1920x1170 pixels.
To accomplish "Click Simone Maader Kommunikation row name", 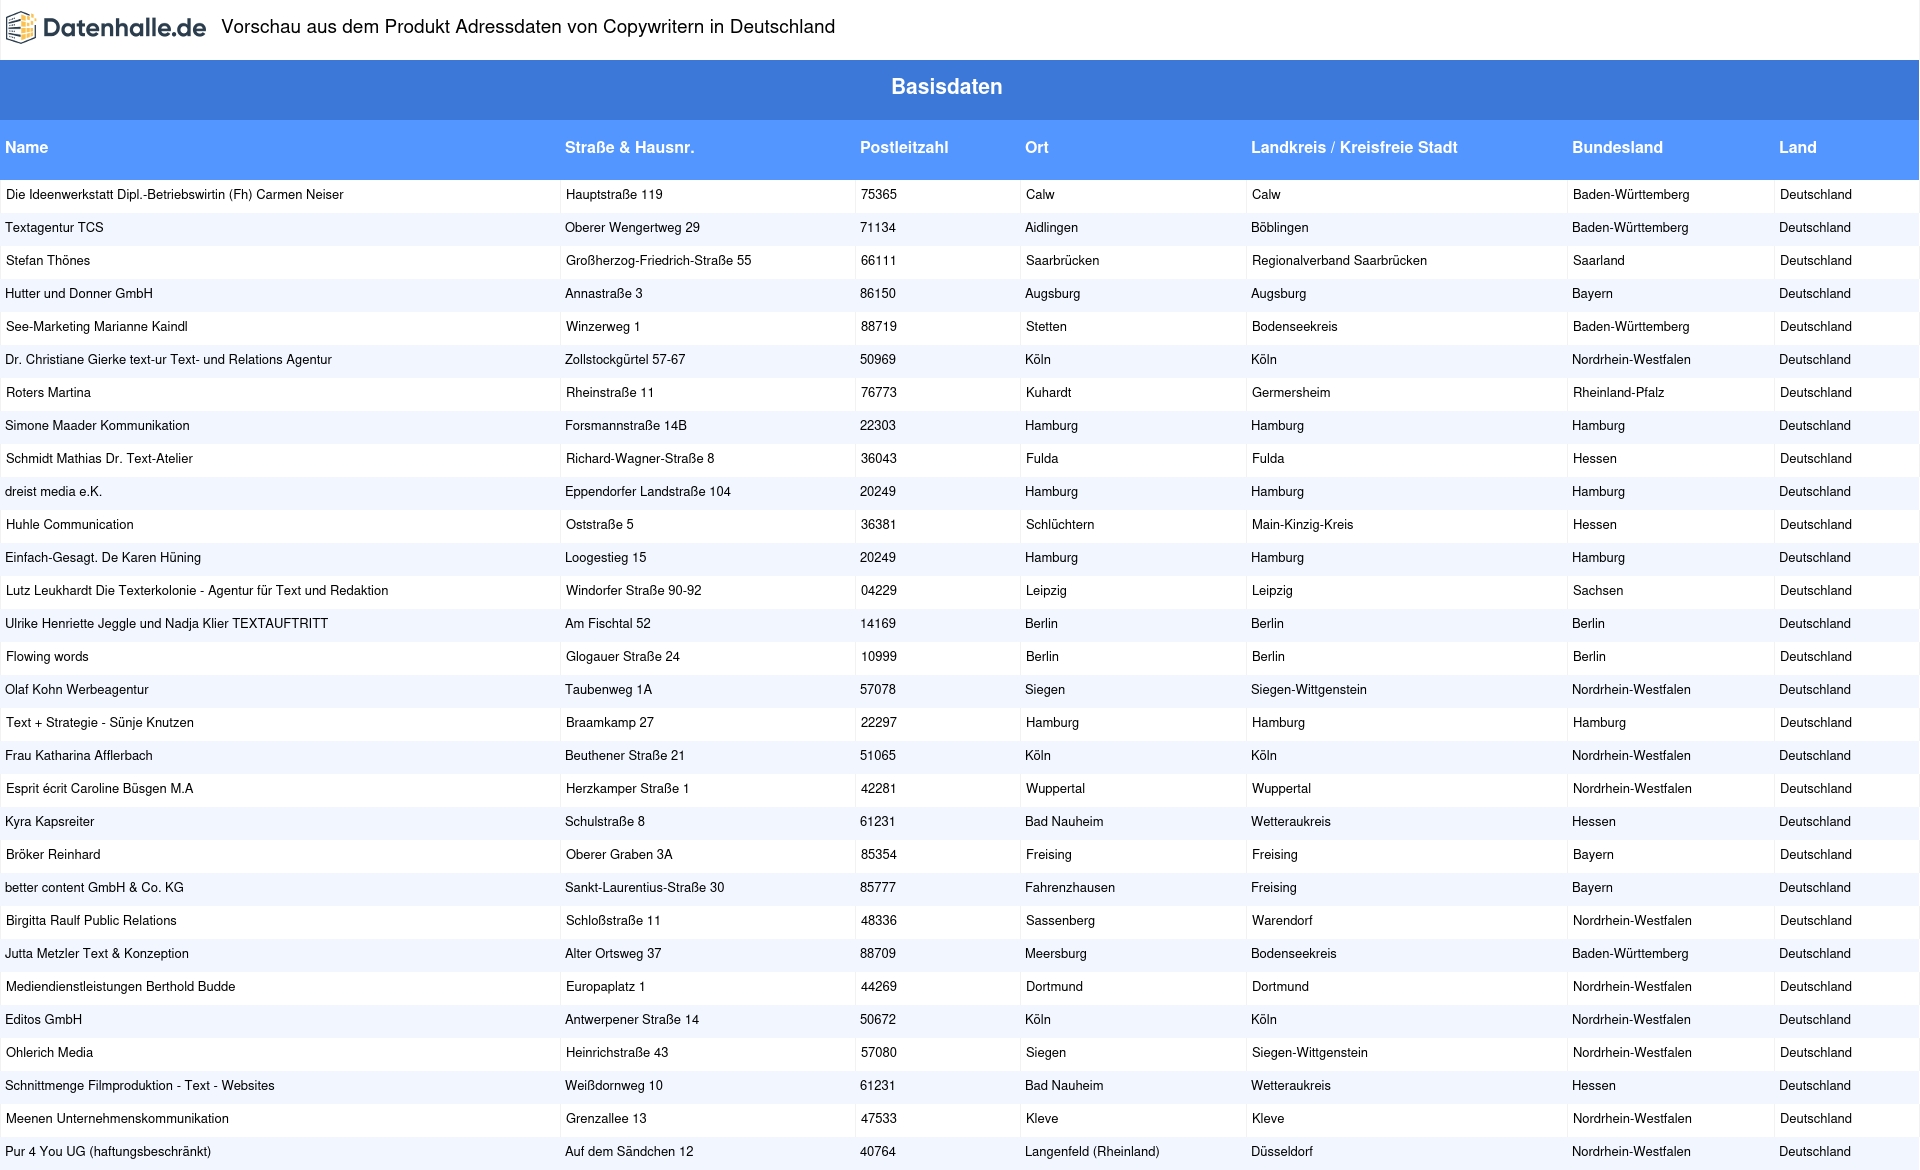I will (97, 426).
